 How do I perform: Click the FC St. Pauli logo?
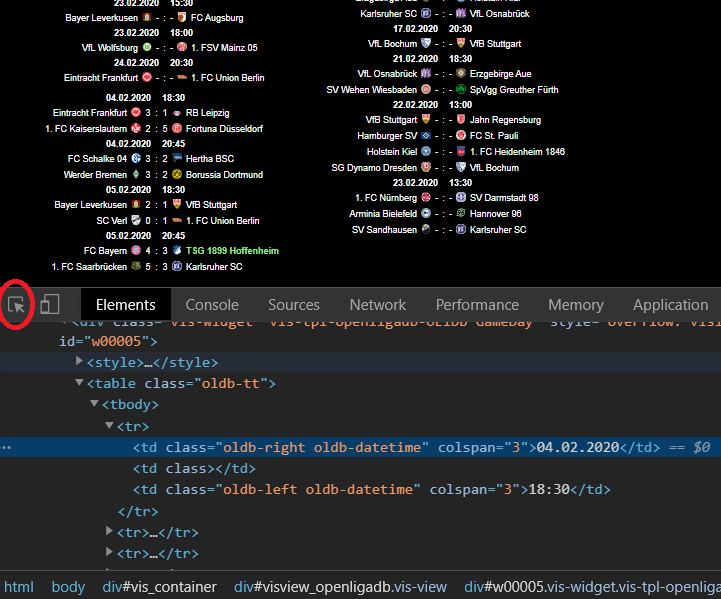(461, 135)
